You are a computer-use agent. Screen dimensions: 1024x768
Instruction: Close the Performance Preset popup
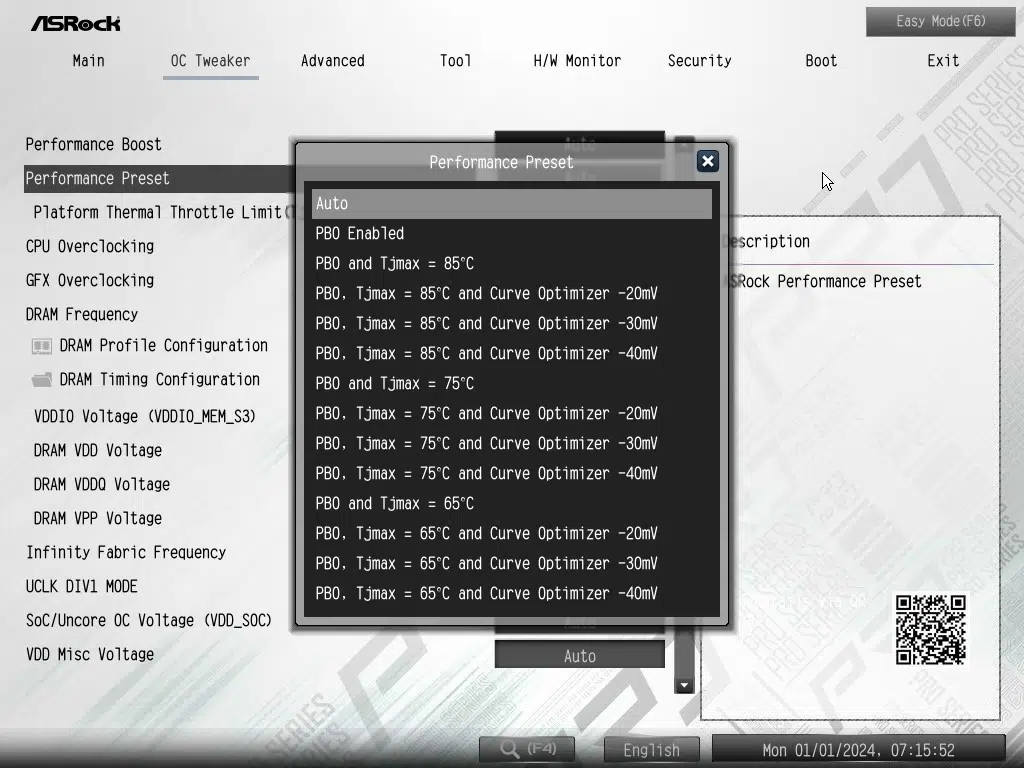(707, 161)
